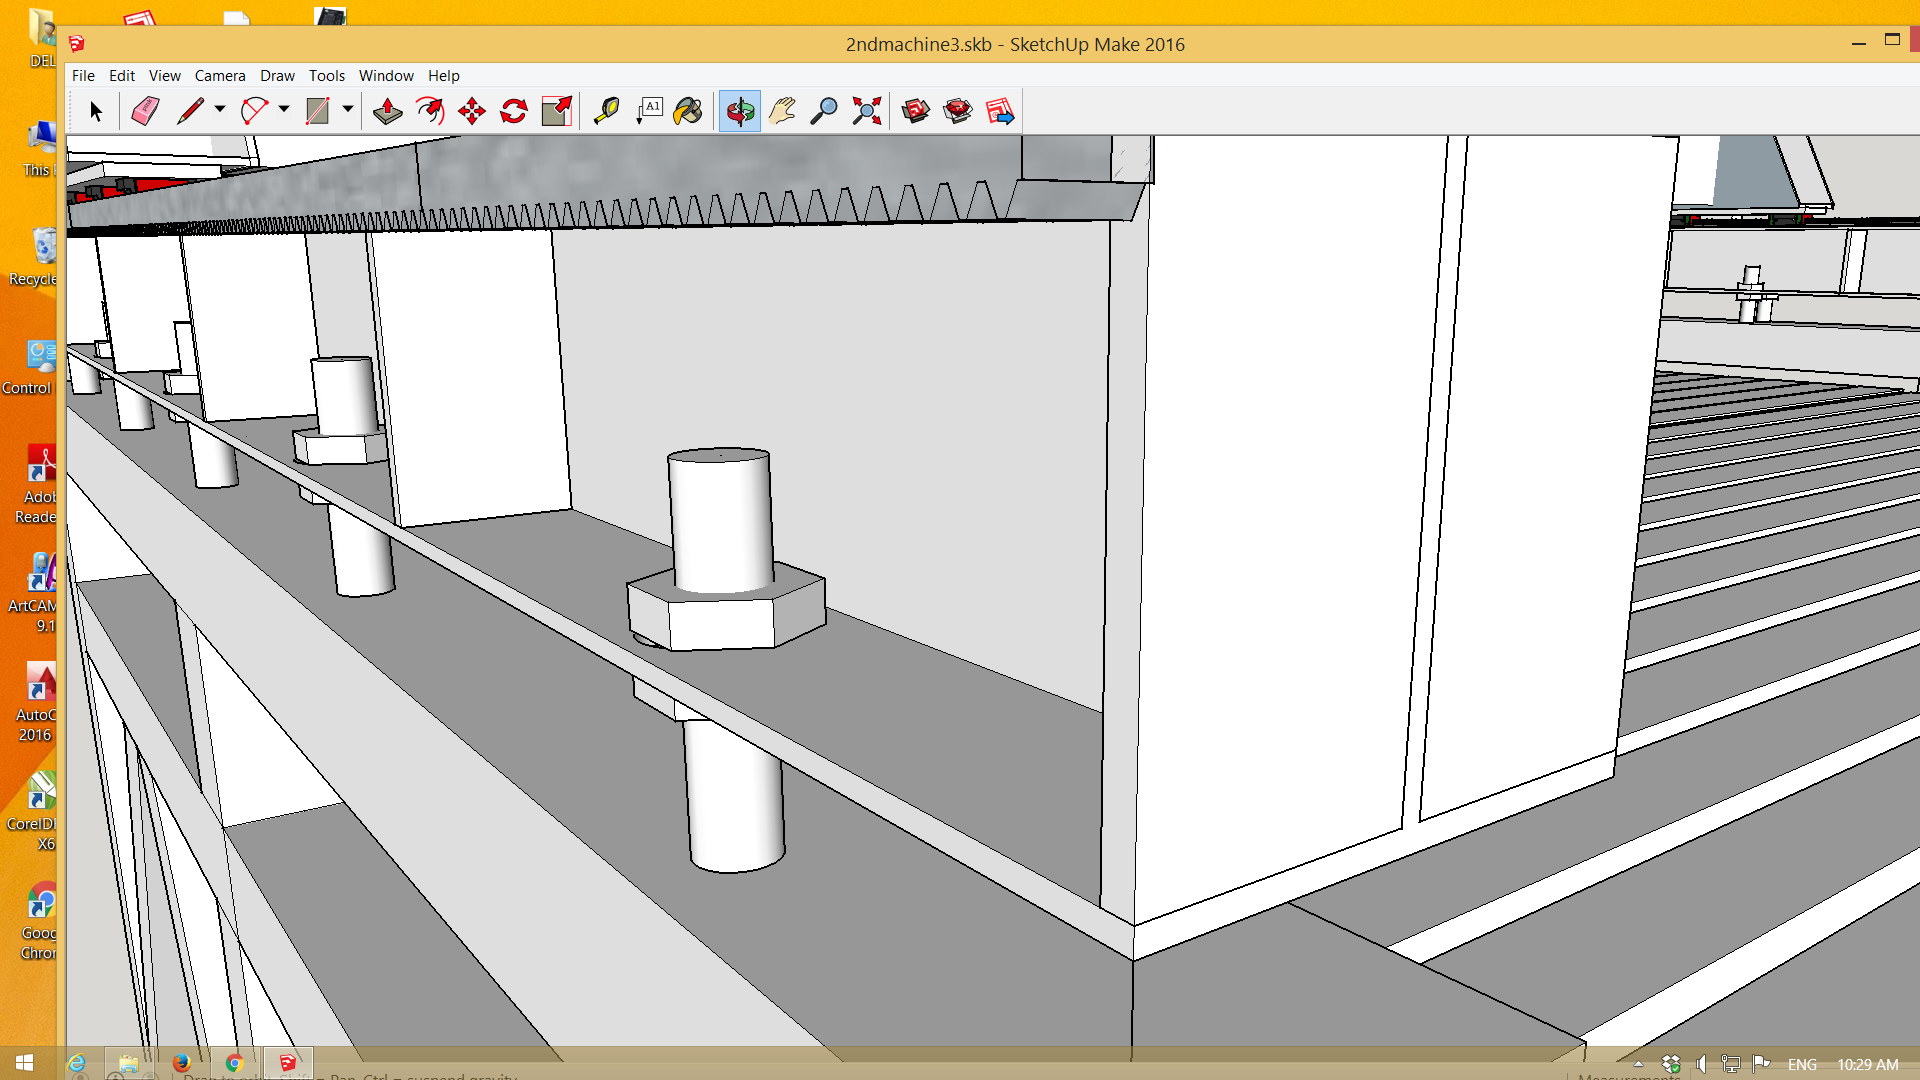Viewport: 1920px width, 1080px height.
Task: Activate the Push/Pull tool
Action: 387,111
